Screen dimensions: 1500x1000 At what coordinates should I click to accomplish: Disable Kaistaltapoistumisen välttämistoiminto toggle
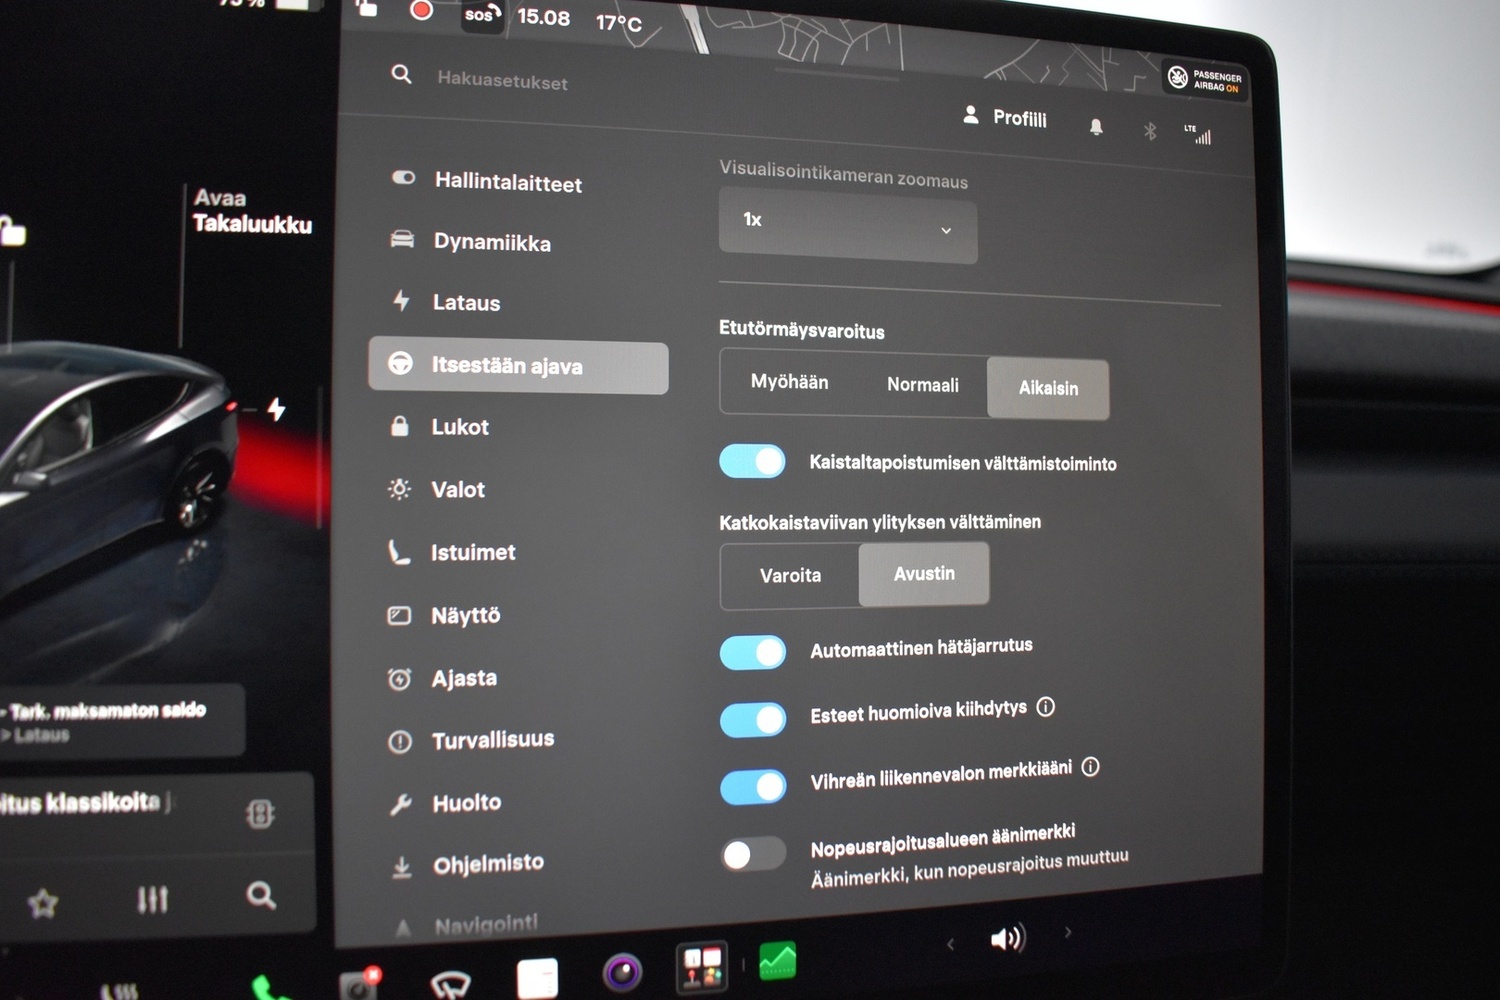(752, 461)
